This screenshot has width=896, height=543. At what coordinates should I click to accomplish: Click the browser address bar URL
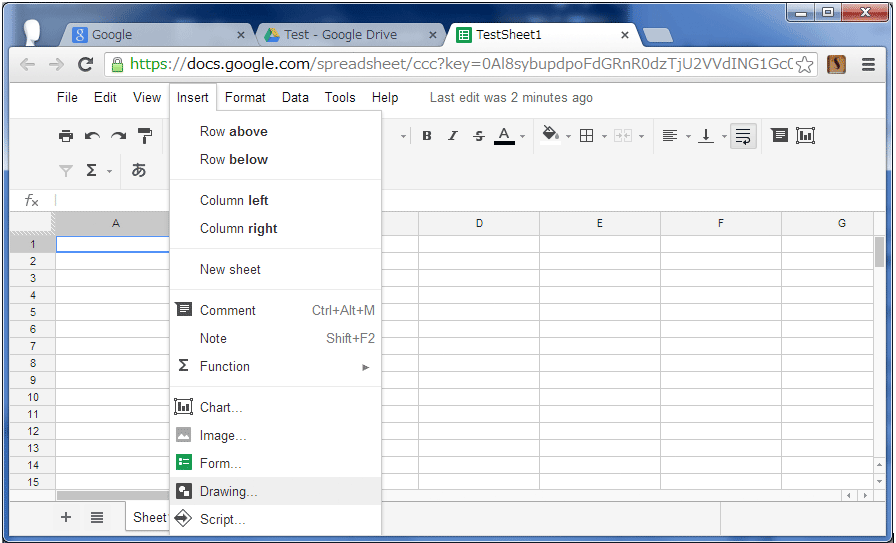(x=460, y=65)
